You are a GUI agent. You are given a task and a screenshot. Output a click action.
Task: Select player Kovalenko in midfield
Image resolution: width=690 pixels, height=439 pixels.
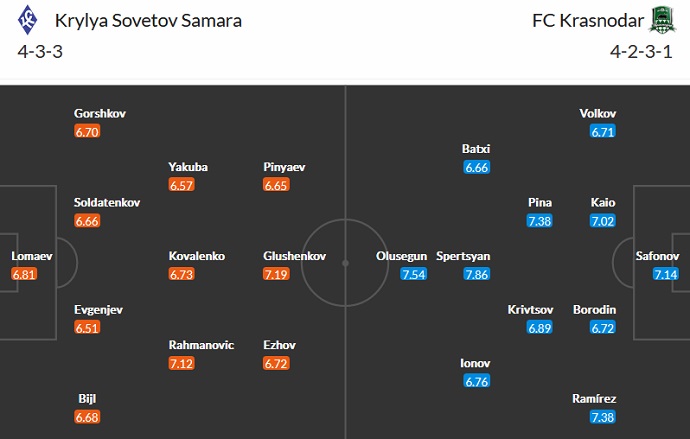(x=197, y=256)
